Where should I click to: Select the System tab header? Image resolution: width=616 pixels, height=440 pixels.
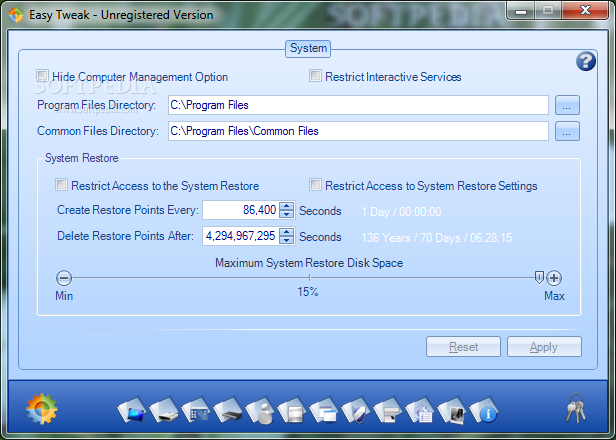click(x=308, y=49)
